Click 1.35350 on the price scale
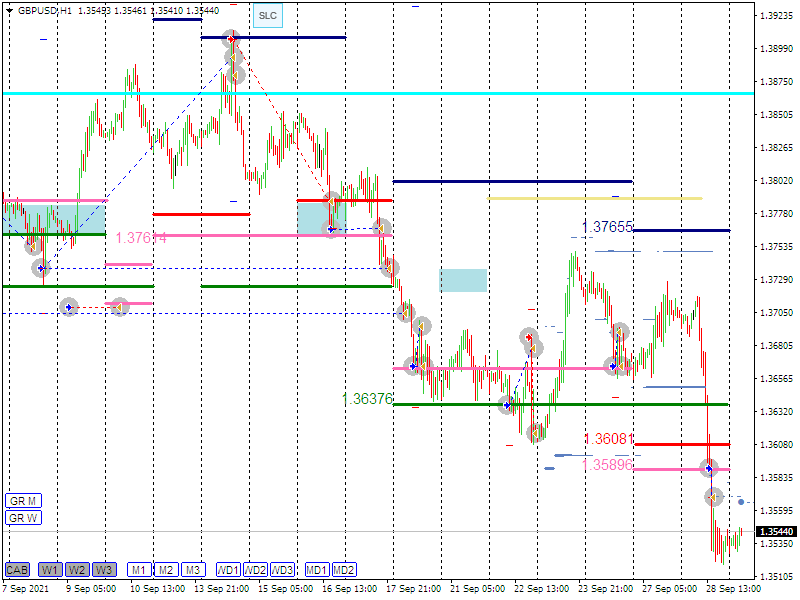 click(777, 544)
